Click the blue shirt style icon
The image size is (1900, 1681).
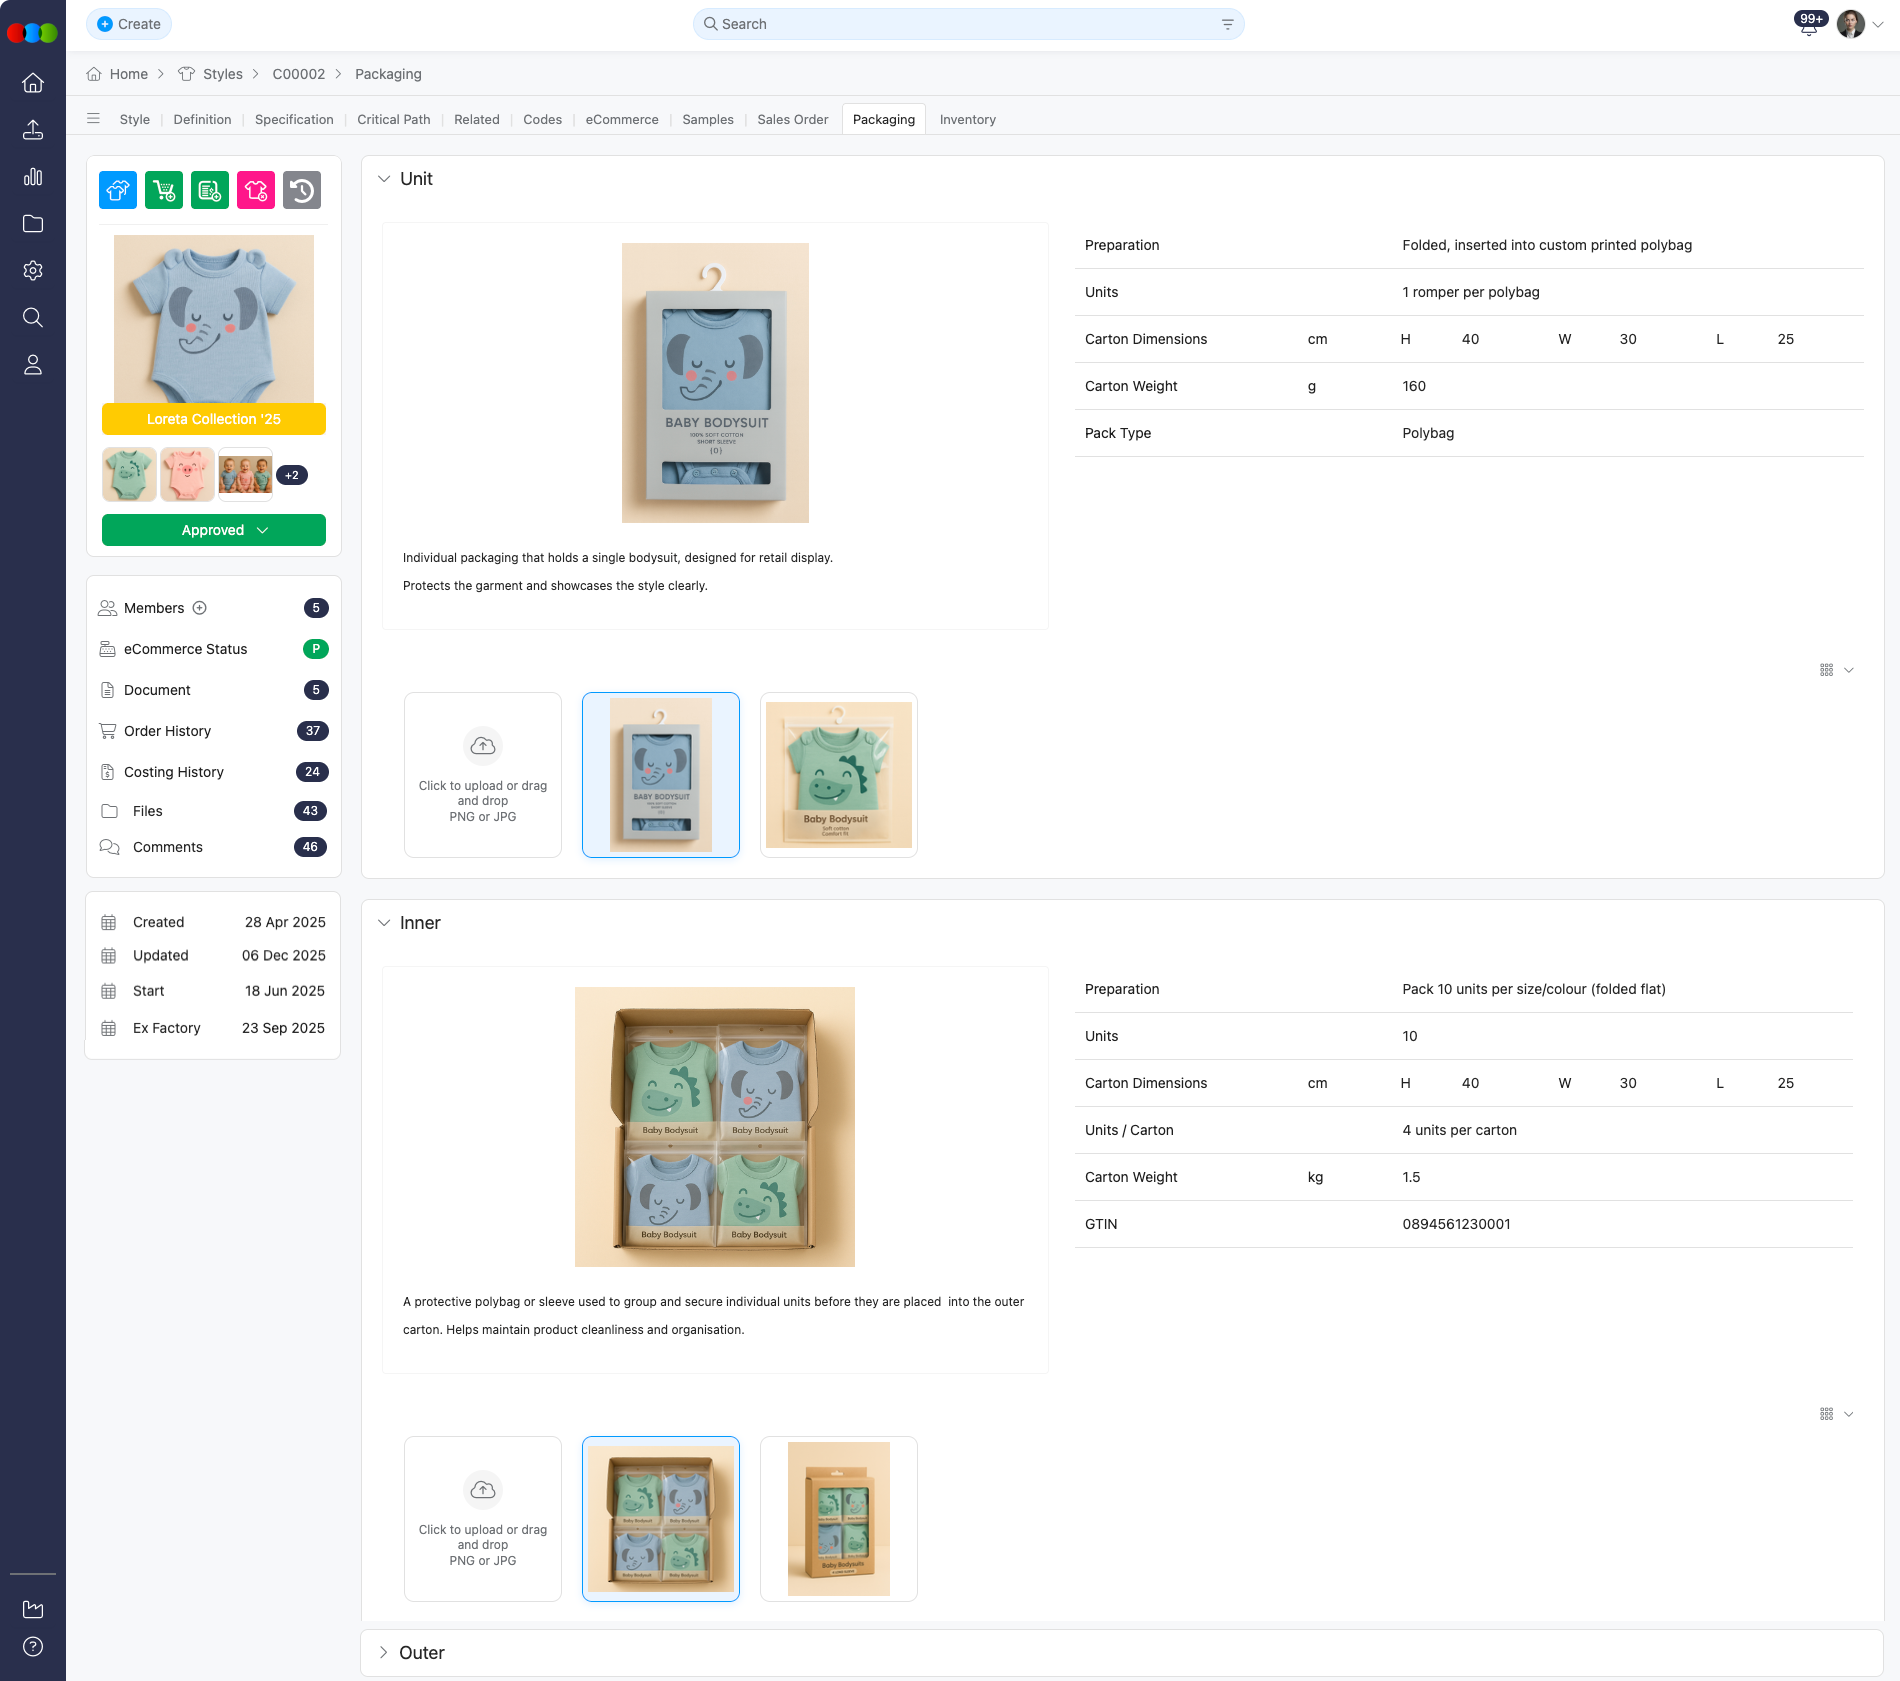click(118, 190)
